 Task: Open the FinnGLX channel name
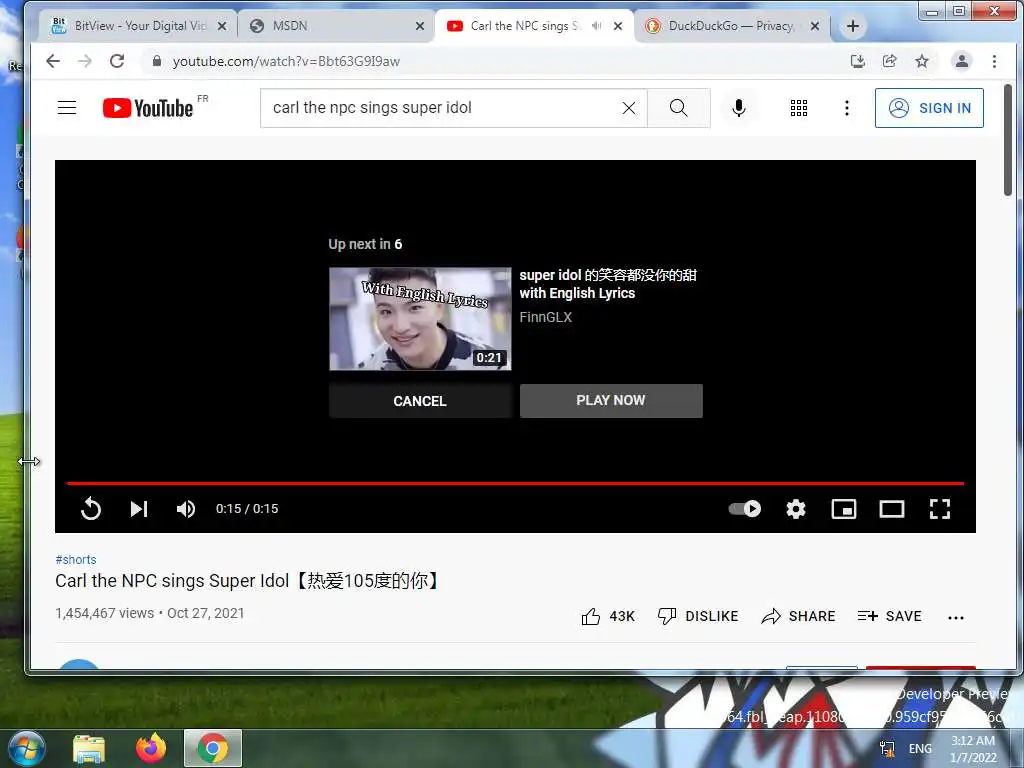545,317
